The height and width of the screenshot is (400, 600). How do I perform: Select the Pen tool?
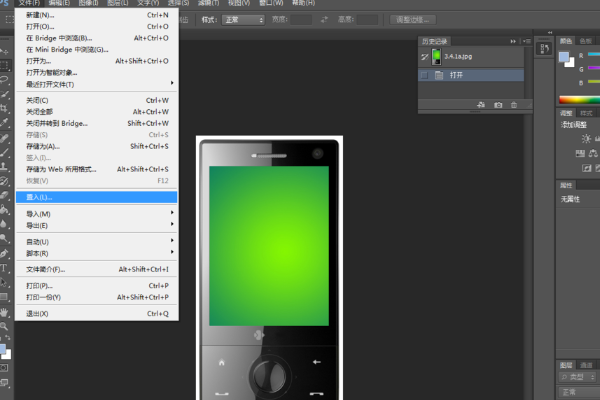coord(5,253)
